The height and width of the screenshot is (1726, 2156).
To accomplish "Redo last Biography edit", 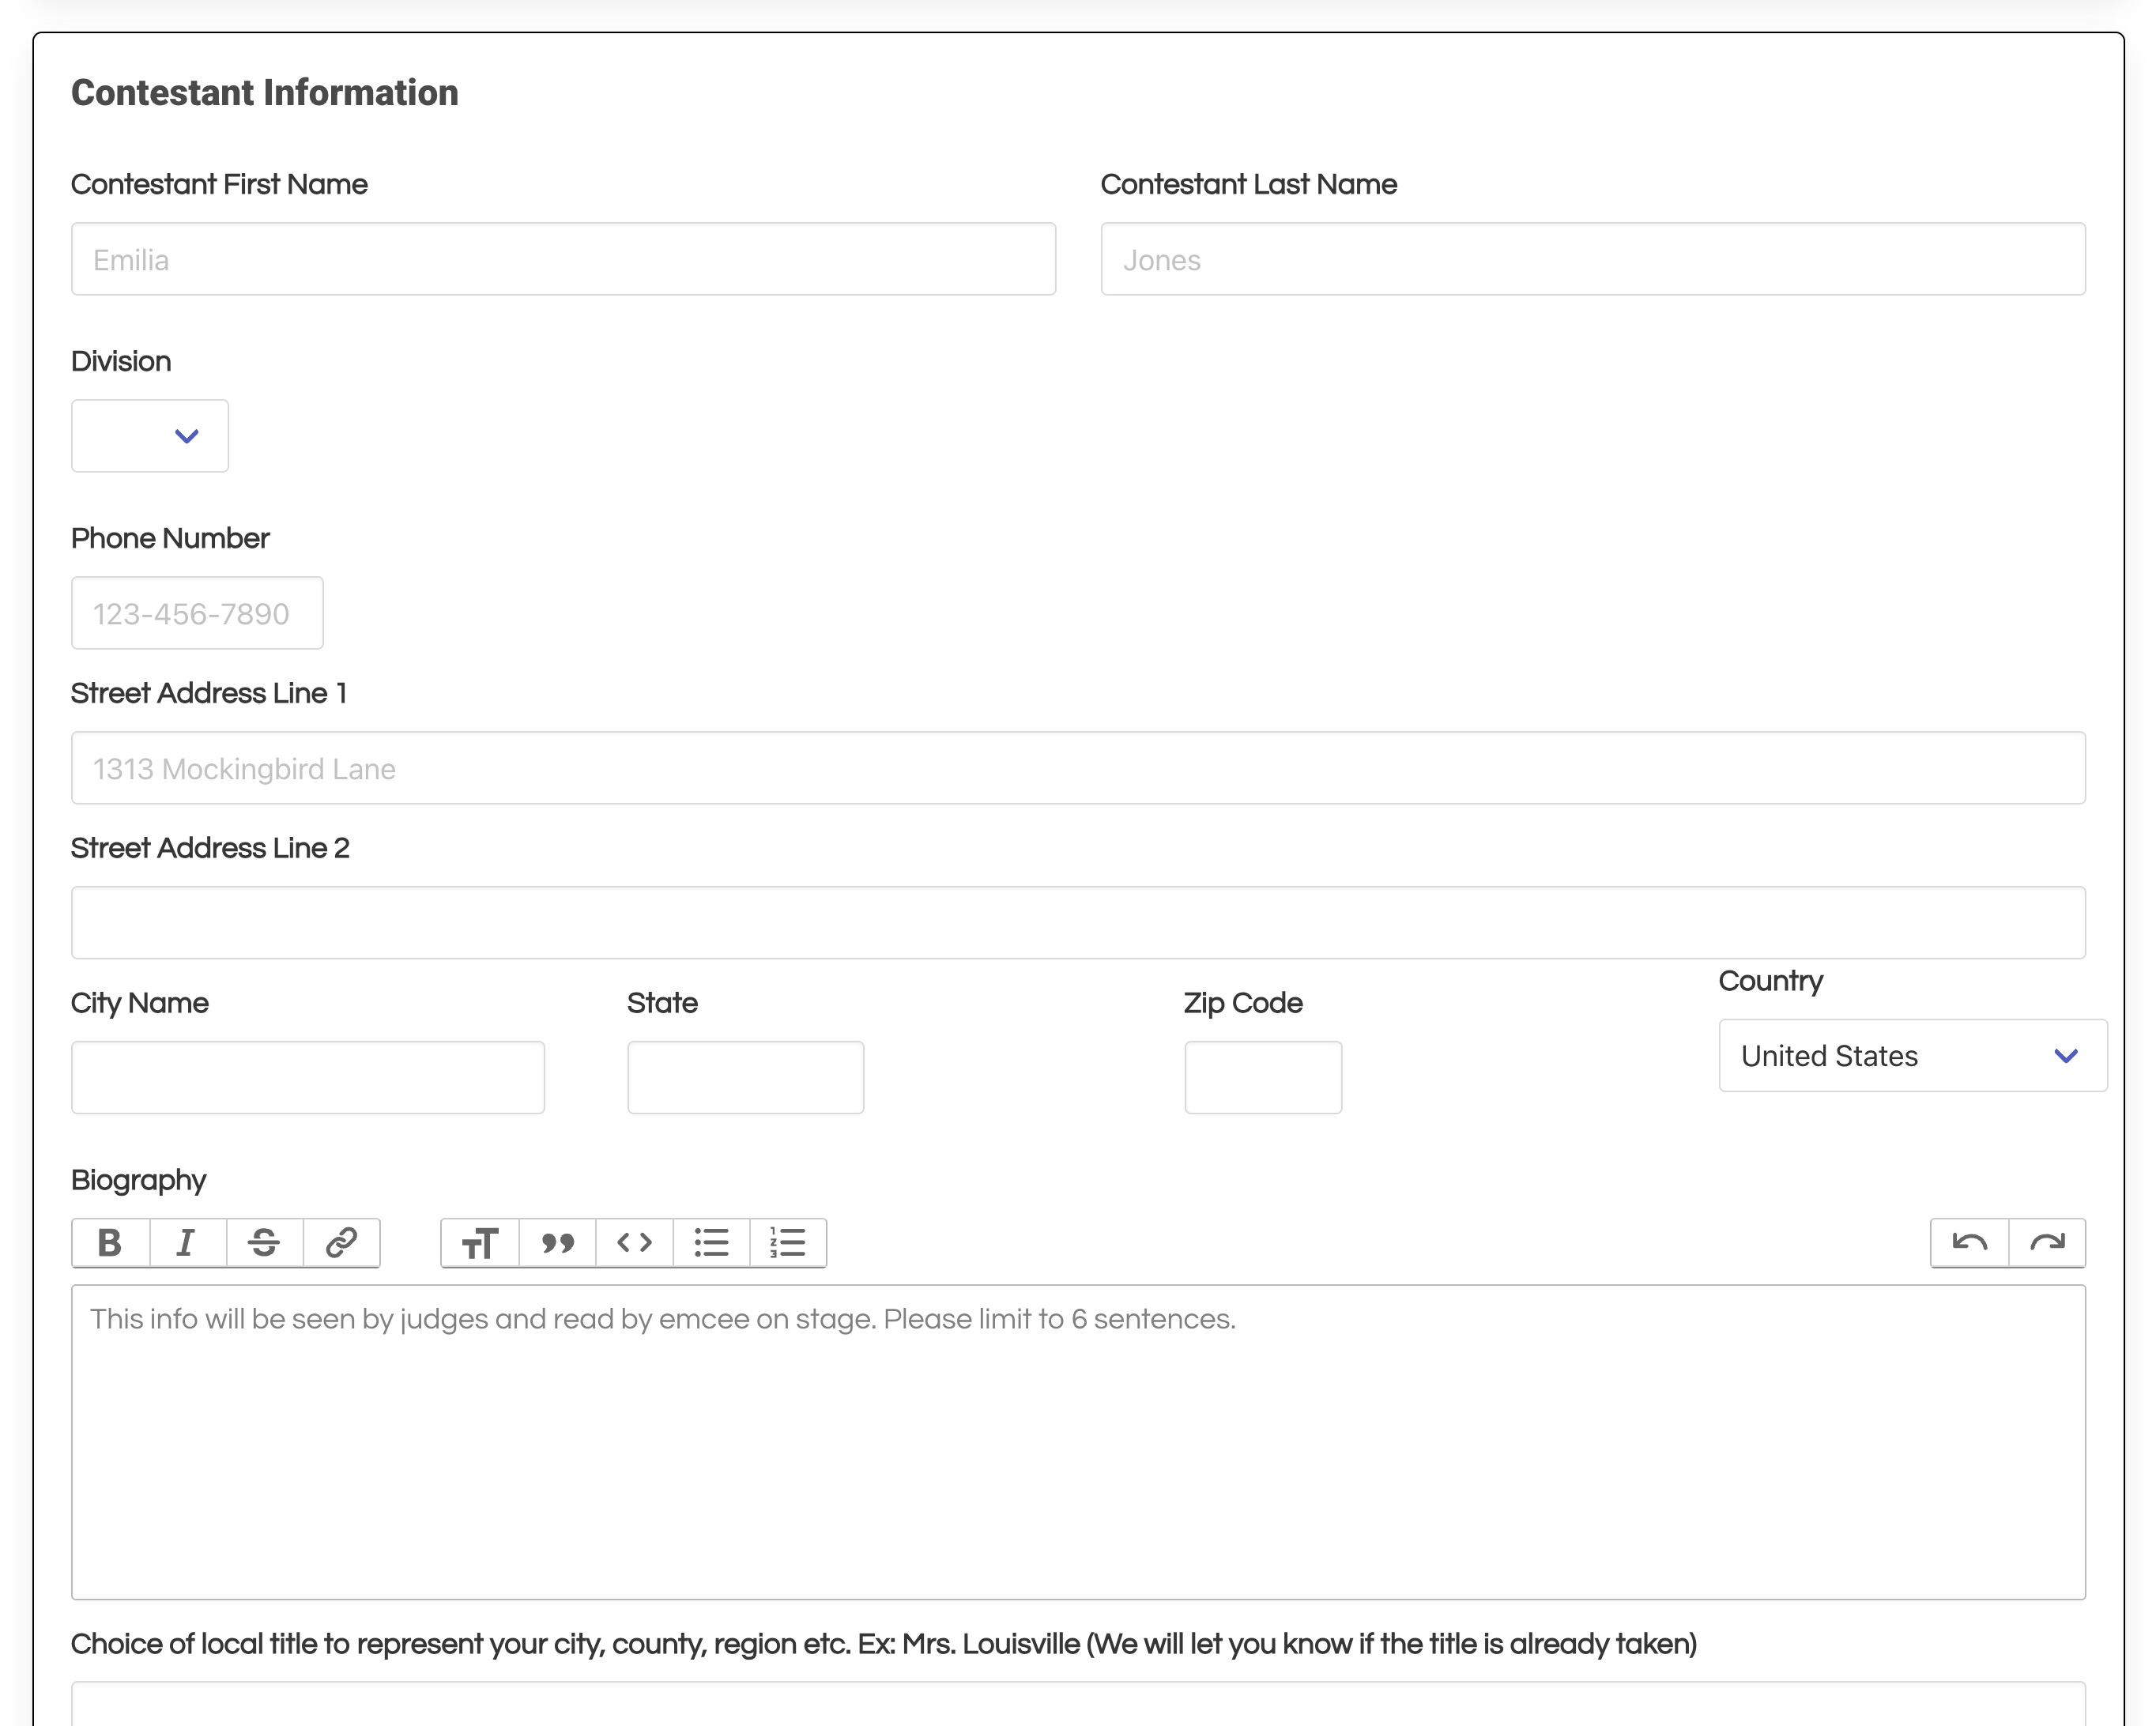I will click(2047, 1243).
